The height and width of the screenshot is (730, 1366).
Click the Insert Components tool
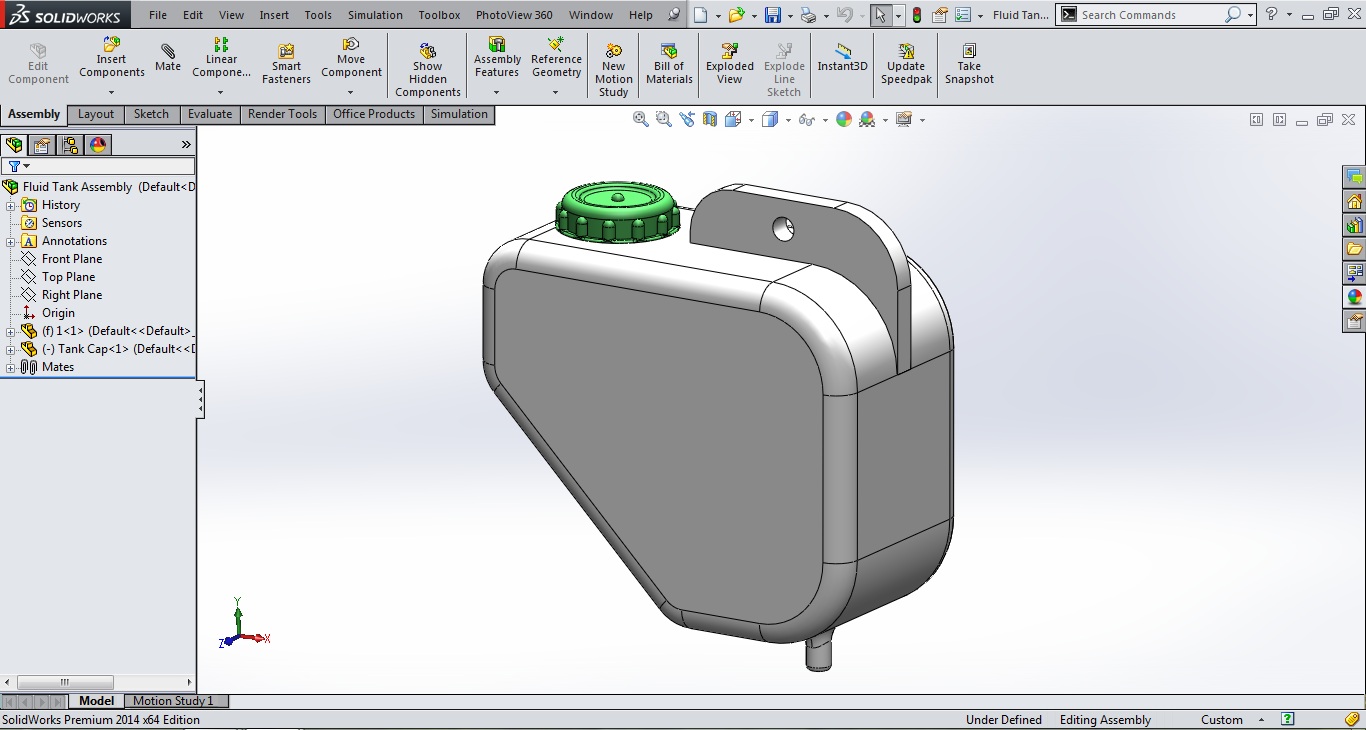click(x=112, y=58)
